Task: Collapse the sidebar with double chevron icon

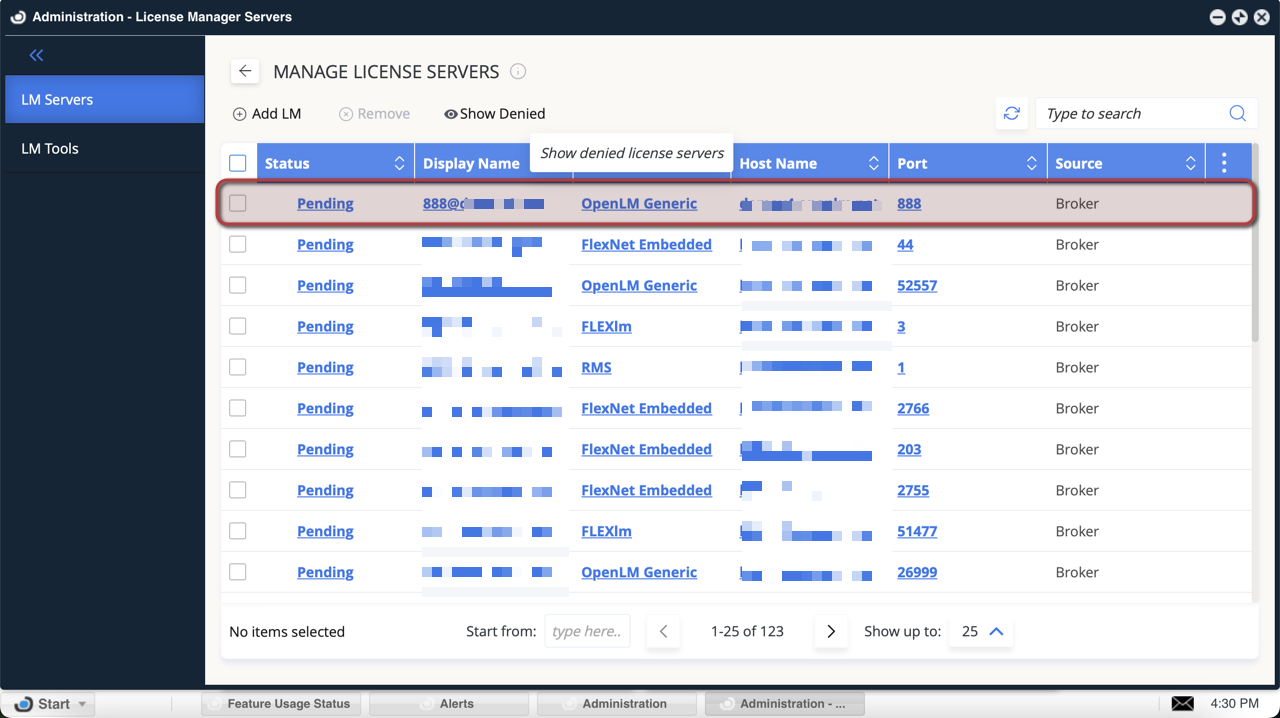Action: (37, 56)
